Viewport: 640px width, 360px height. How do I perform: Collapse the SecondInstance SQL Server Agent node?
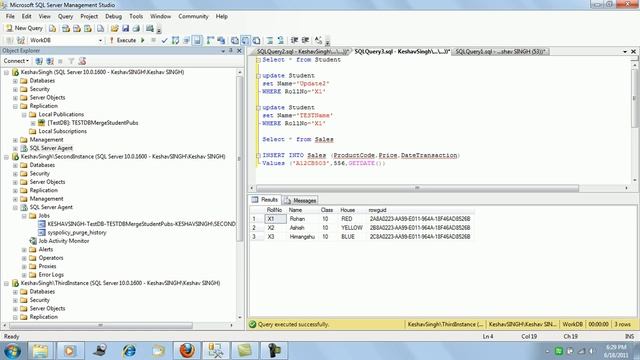click(15, 207)
